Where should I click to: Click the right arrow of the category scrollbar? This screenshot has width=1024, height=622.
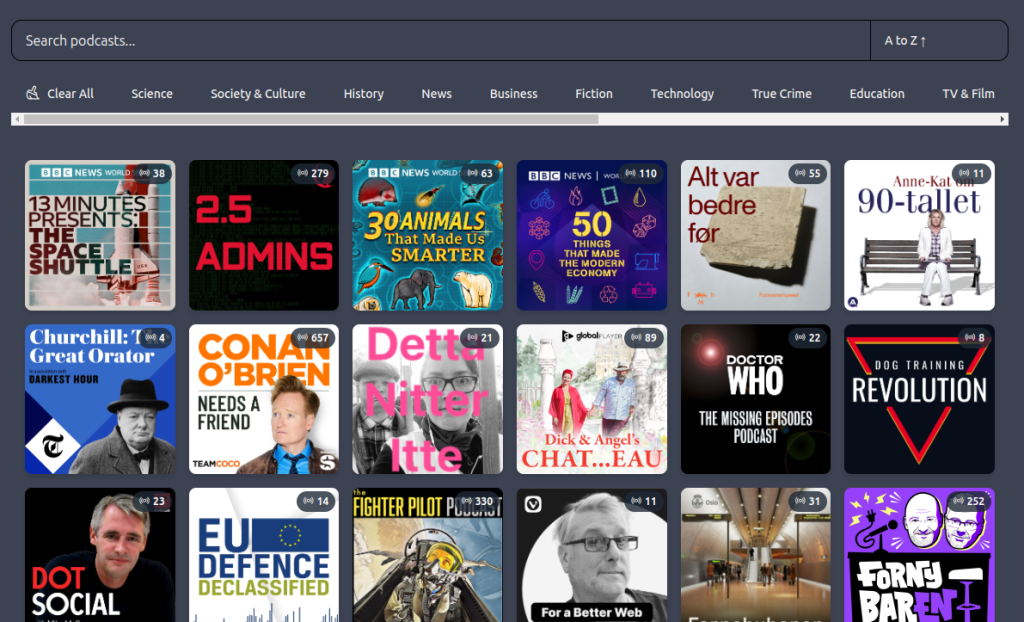(x=1003, y=119)
